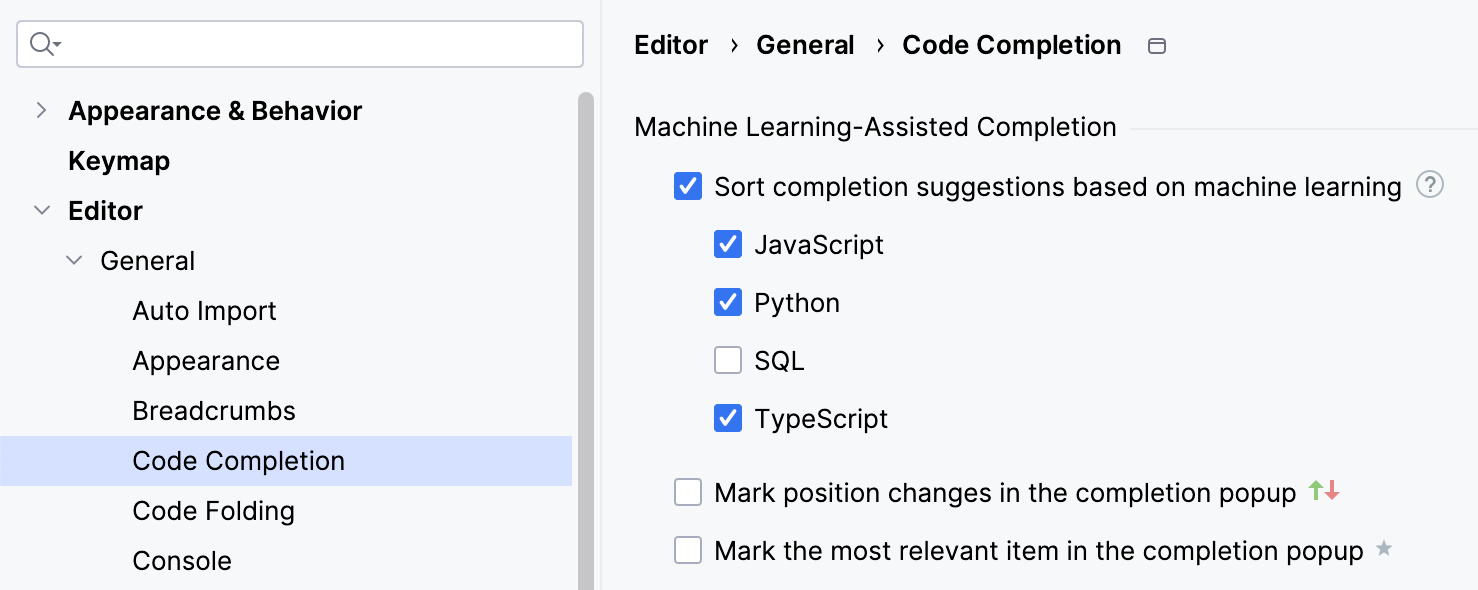Uncheck the TypeScript checkbox

tap(728, 419)
